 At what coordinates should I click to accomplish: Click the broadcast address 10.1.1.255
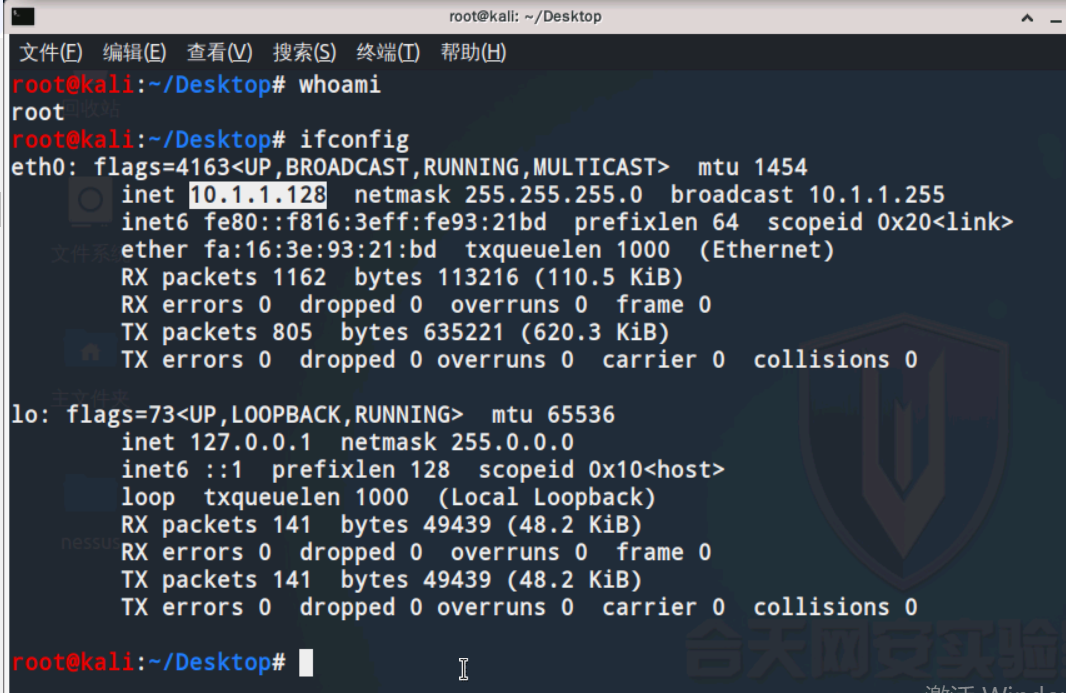pos(876,195)
